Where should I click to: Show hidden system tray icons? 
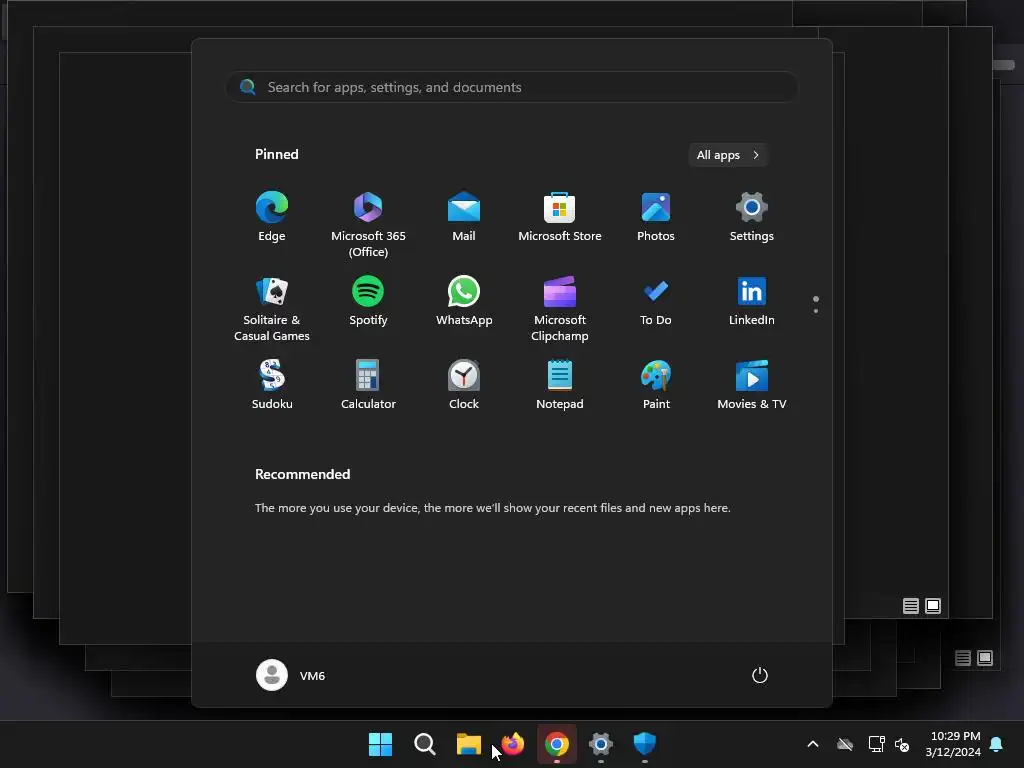(813, 744)
